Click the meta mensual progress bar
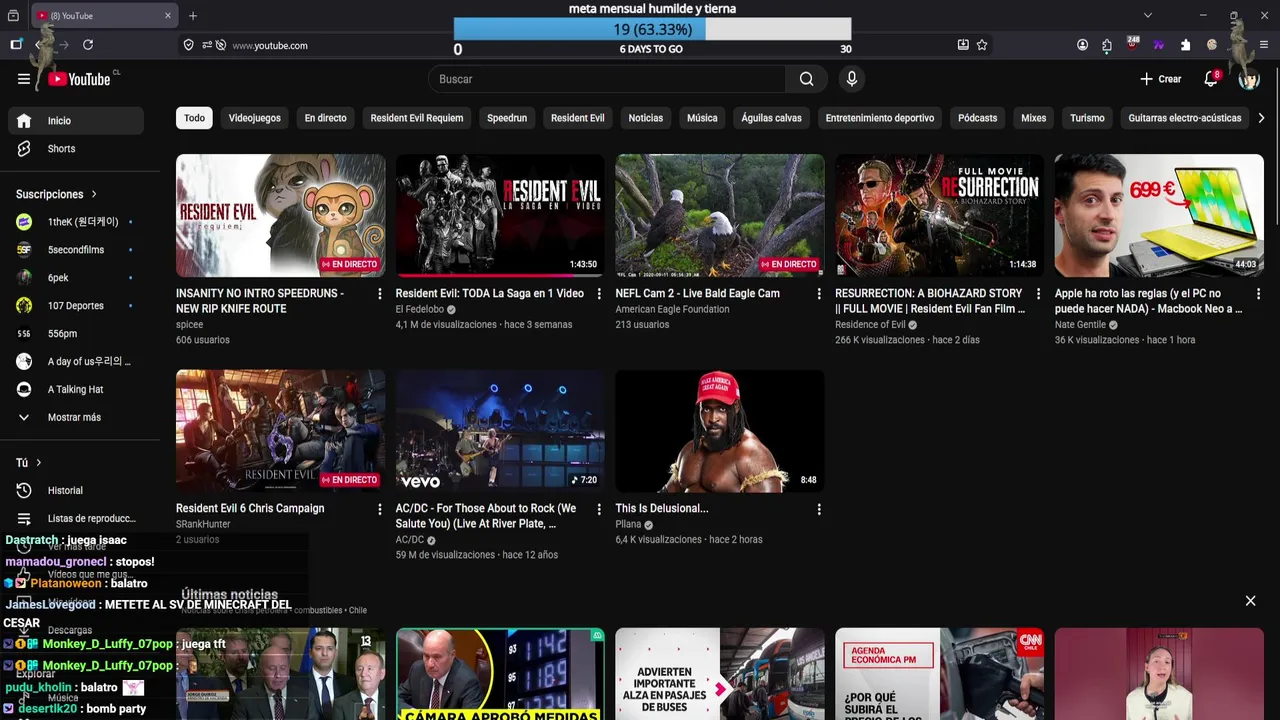The image size is (1280, 720). coord(652,30)
